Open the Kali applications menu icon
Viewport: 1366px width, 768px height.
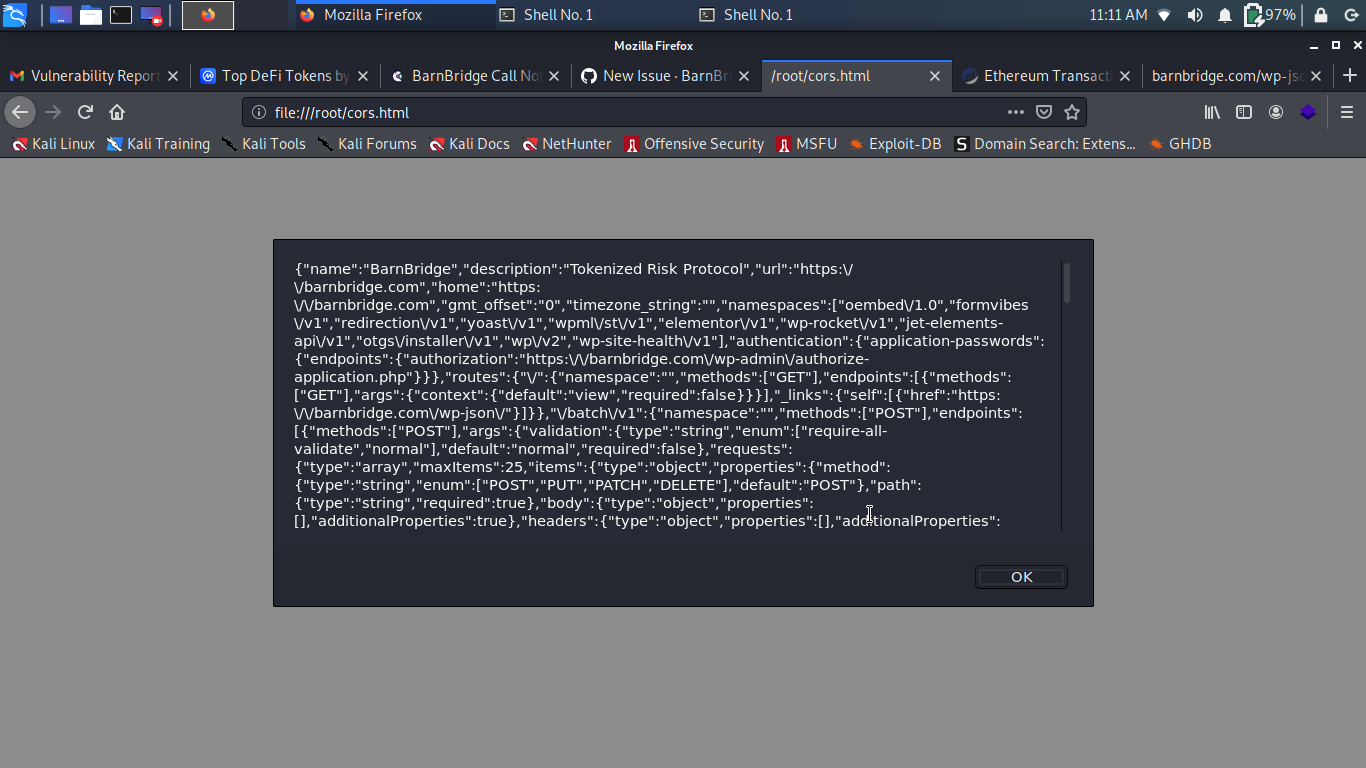pyautogui.click(x=15, y=15)
